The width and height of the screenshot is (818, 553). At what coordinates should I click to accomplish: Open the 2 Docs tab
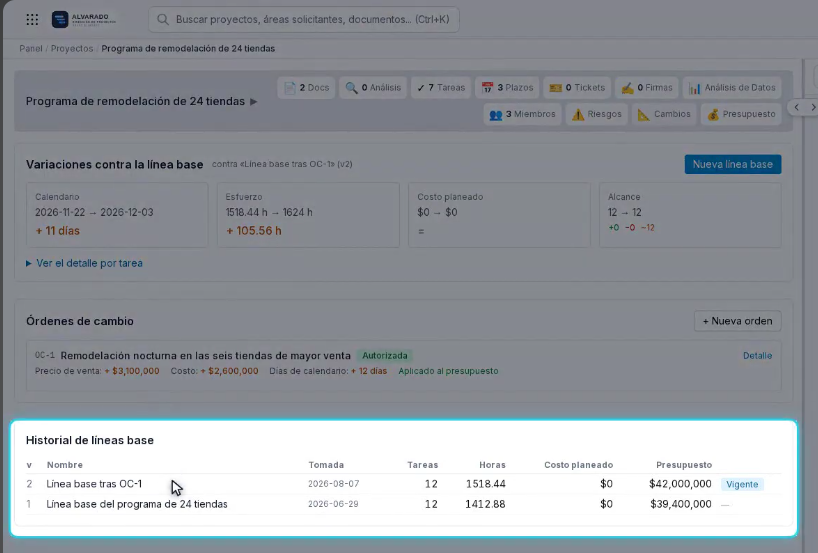pyautogui.click(x=306, y=88)
